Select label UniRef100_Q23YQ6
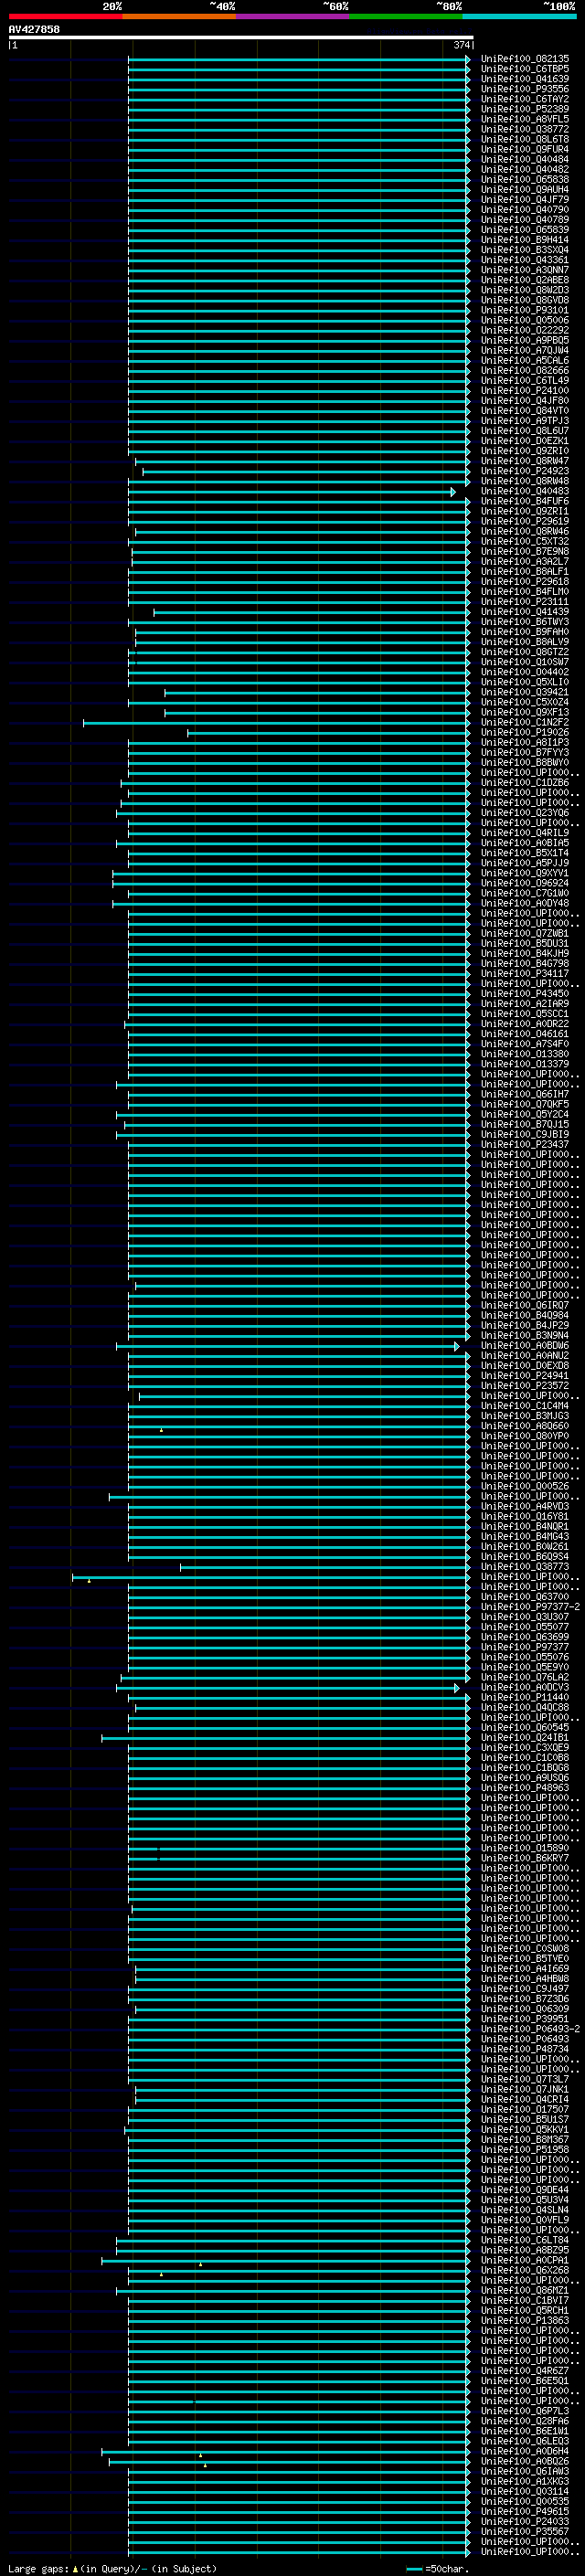 coord(525,813)
